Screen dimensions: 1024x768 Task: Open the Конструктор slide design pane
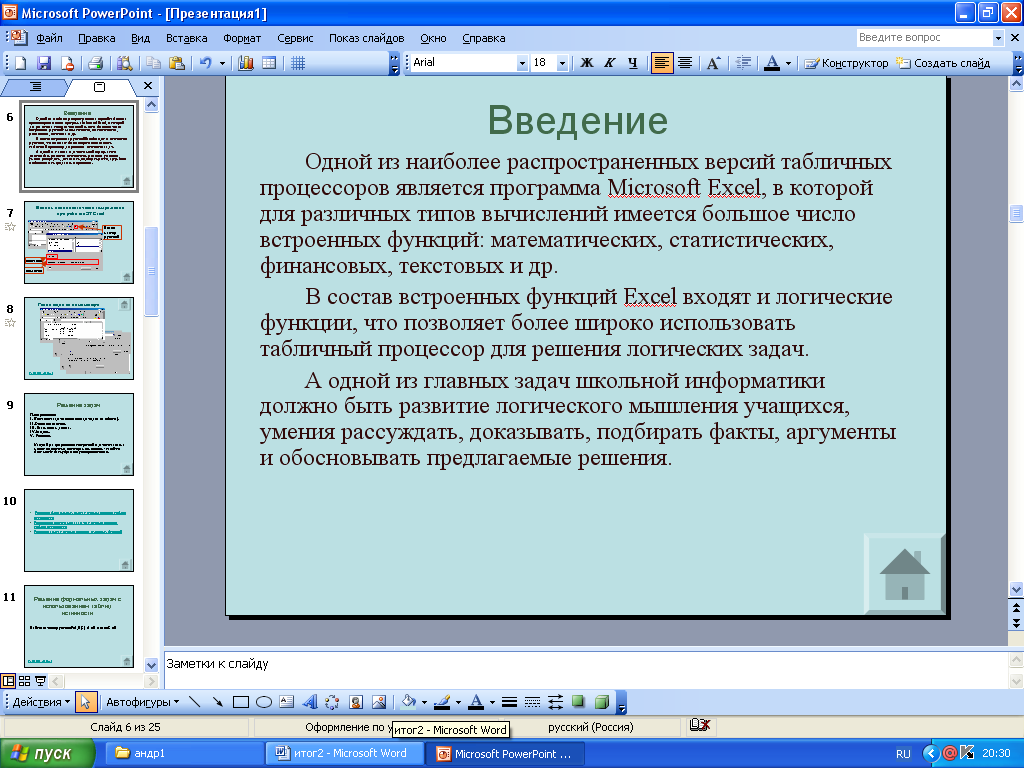click(x=846, y=63)
